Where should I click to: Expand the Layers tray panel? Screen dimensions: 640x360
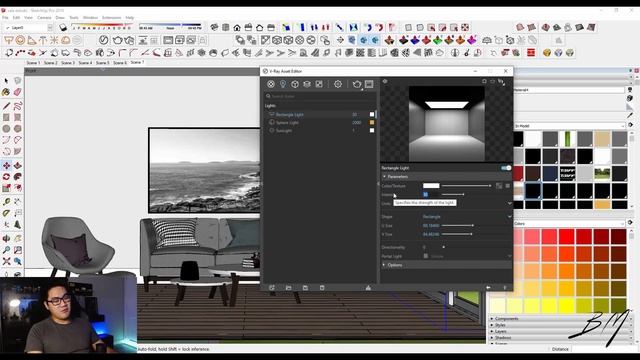(x=492, y=331)
